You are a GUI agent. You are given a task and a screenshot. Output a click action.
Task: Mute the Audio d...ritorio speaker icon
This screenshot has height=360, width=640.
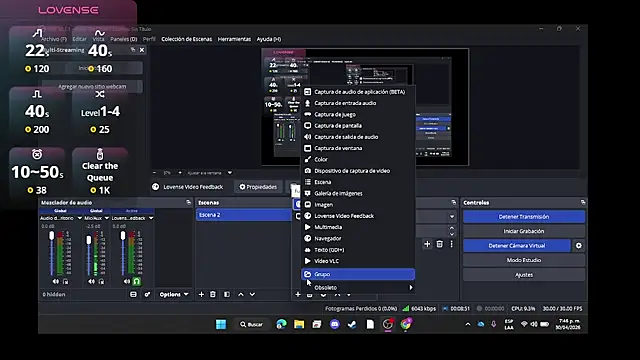[56, 282]
